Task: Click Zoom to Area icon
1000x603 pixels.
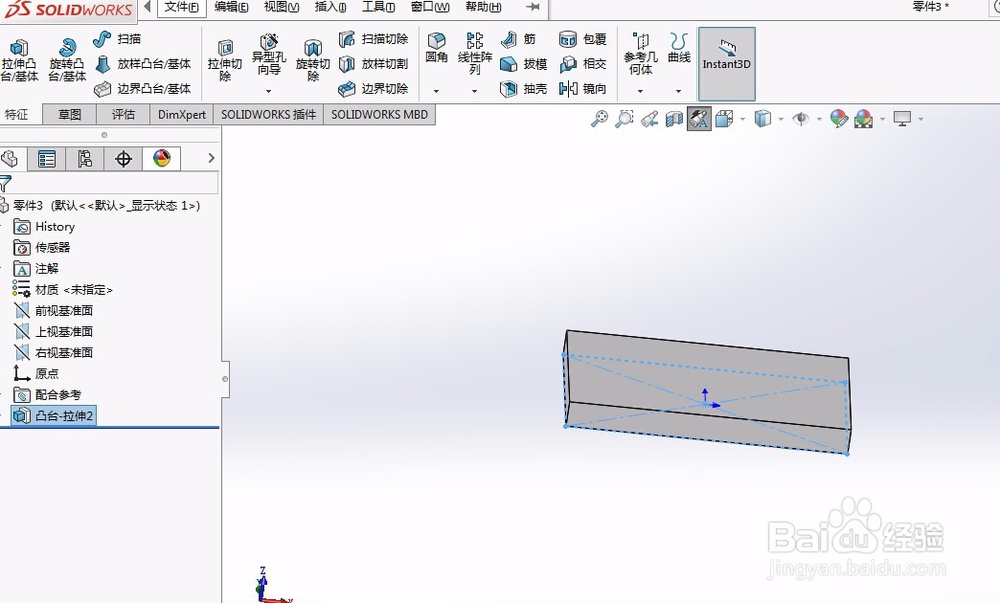Action: [624, 119]
